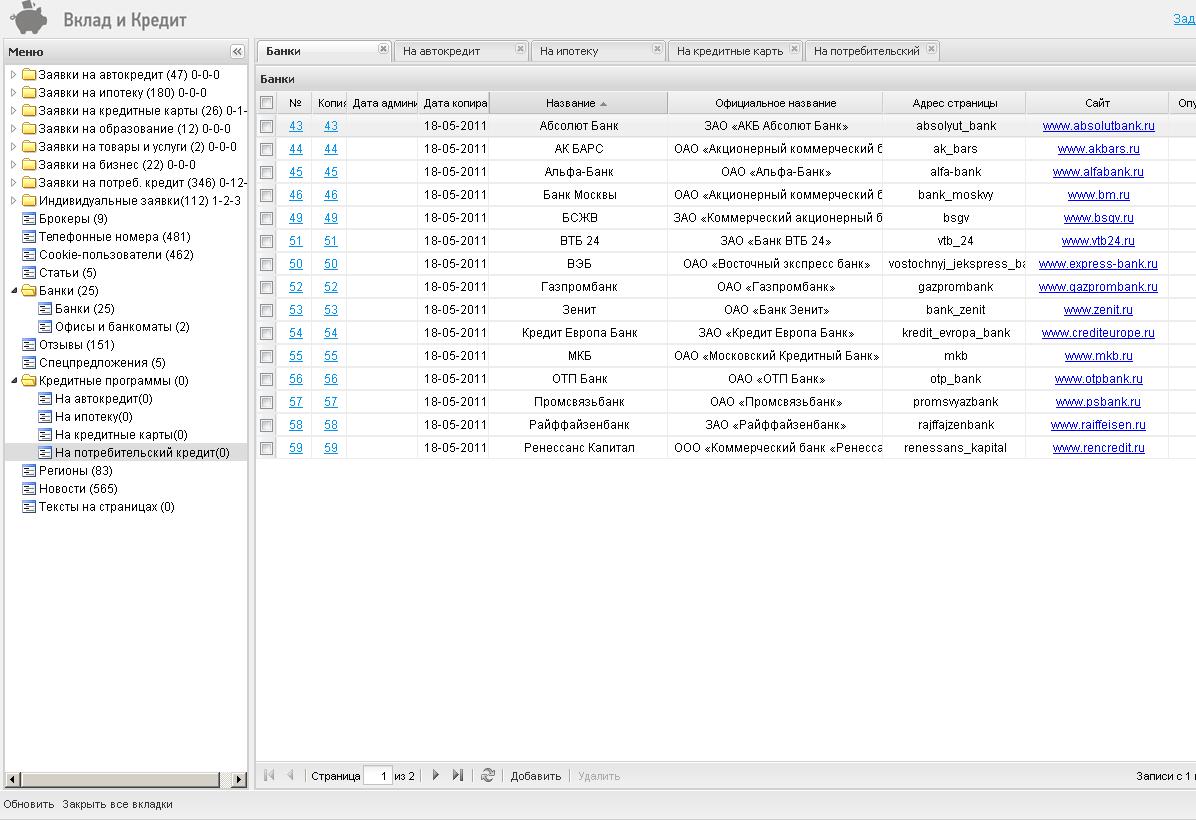Expand Заявки на ипотеку tree node
This screenshot has width=1196, height=820.
tap(13, 93)
